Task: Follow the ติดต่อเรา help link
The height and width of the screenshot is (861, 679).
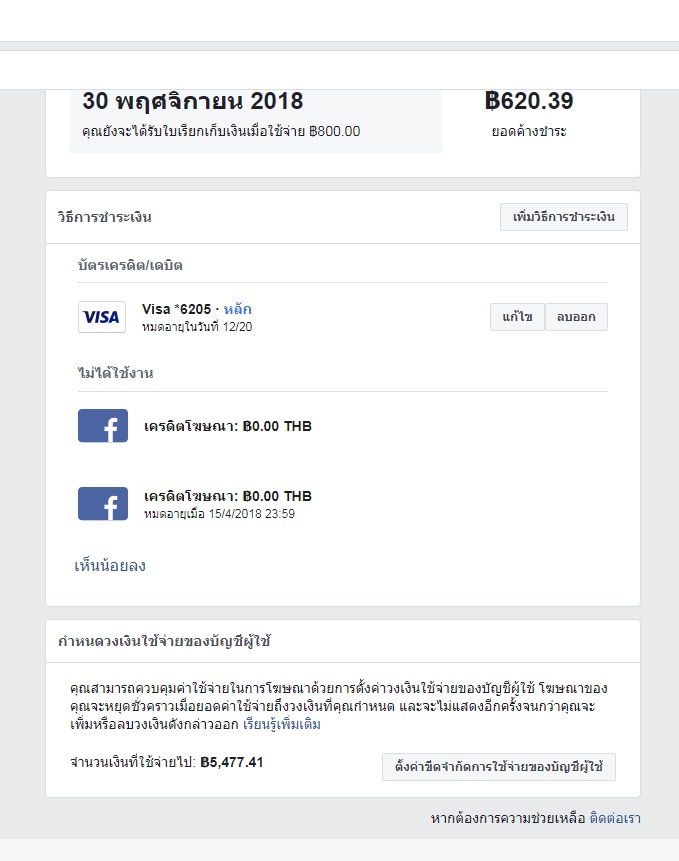Action: coord(615,818)
